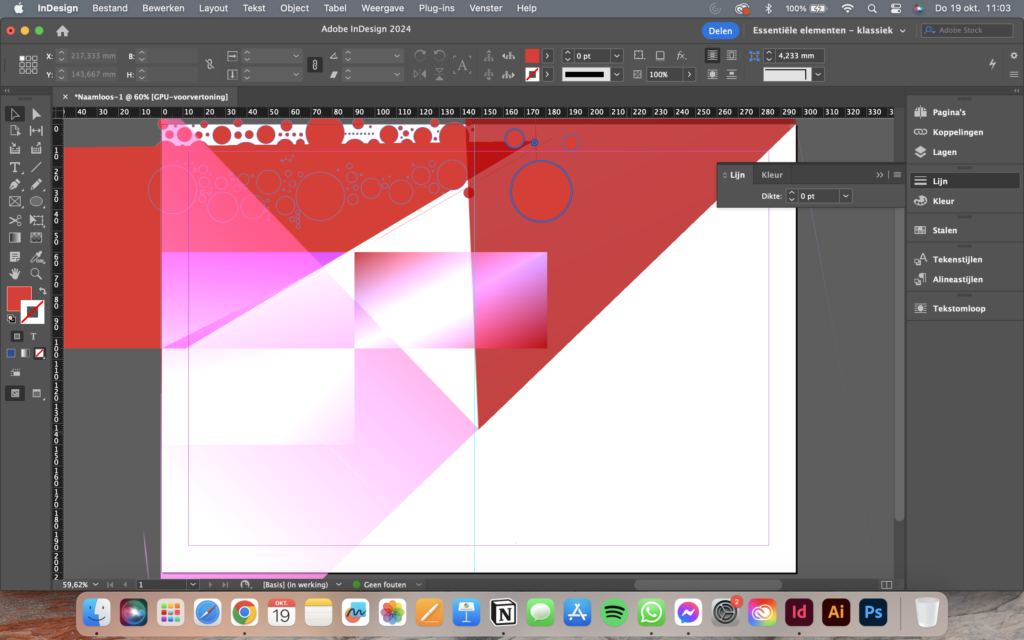The width and height of the screenshot is (1024, 640).
Task: Switch to the Kleur tab
Action: (x=772, y=175)
